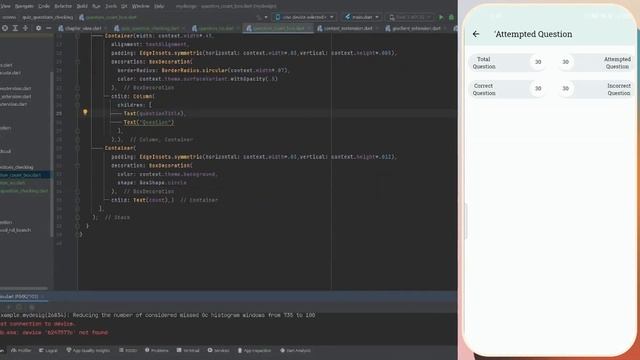Image resolution: width=640 pixels, height=360 pixels.
Task: Click the 'Reducing the number of considered' log line
Action: 158,315
